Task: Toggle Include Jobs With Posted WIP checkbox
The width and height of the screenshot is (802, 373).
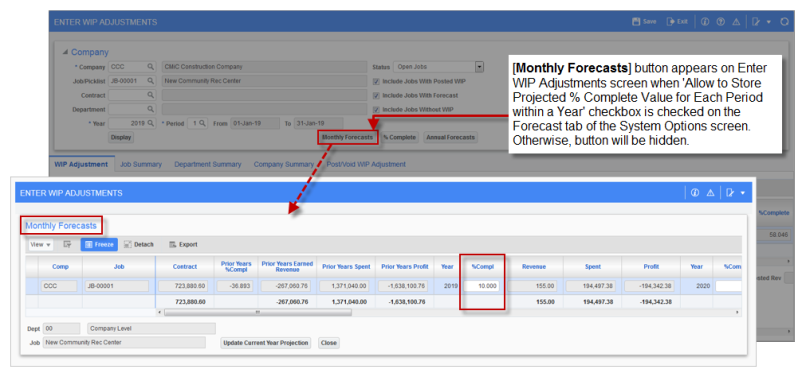Action: (x=376, y=81)
